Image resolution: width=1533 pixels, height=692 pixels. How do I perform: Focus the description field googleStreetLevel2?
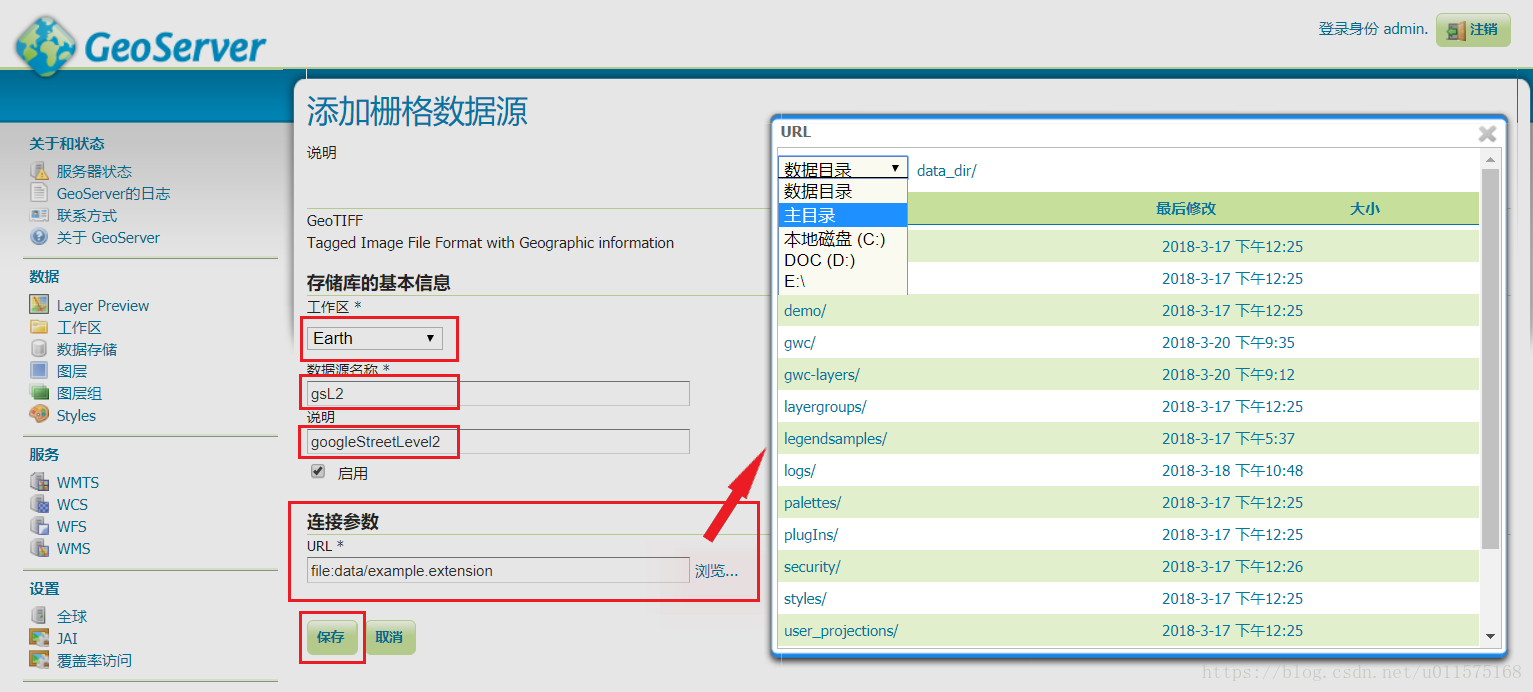click(x=498, y=441)
